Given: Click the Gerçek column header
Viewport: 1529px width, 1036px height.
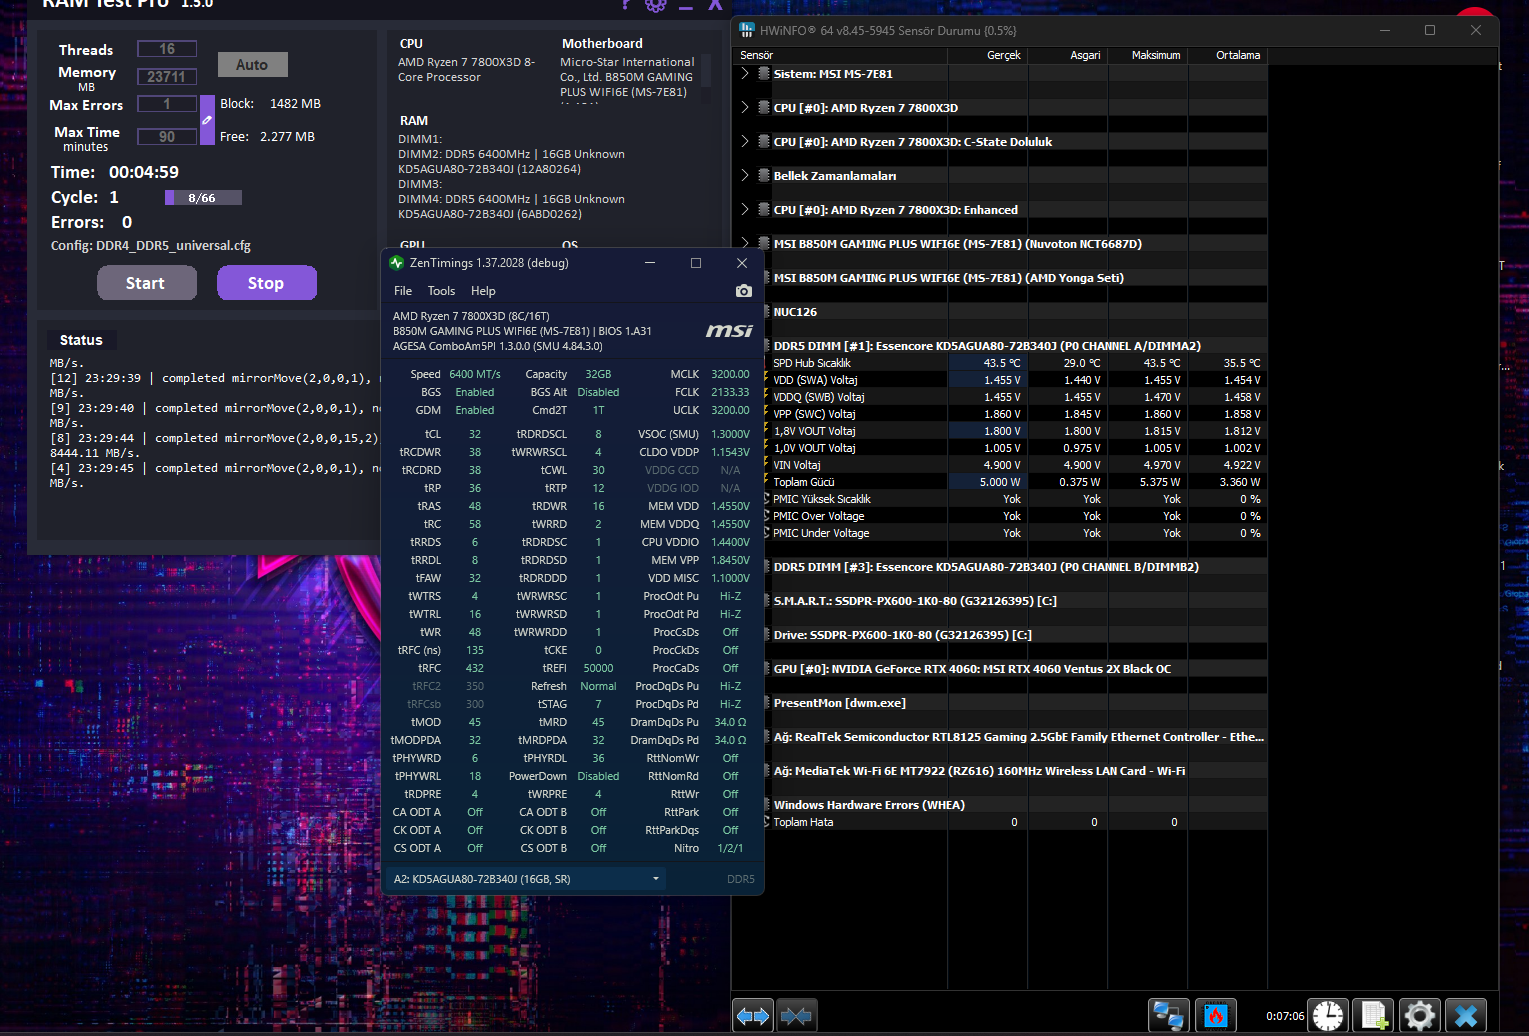Looking at the screenshot, I should [988, 55].
